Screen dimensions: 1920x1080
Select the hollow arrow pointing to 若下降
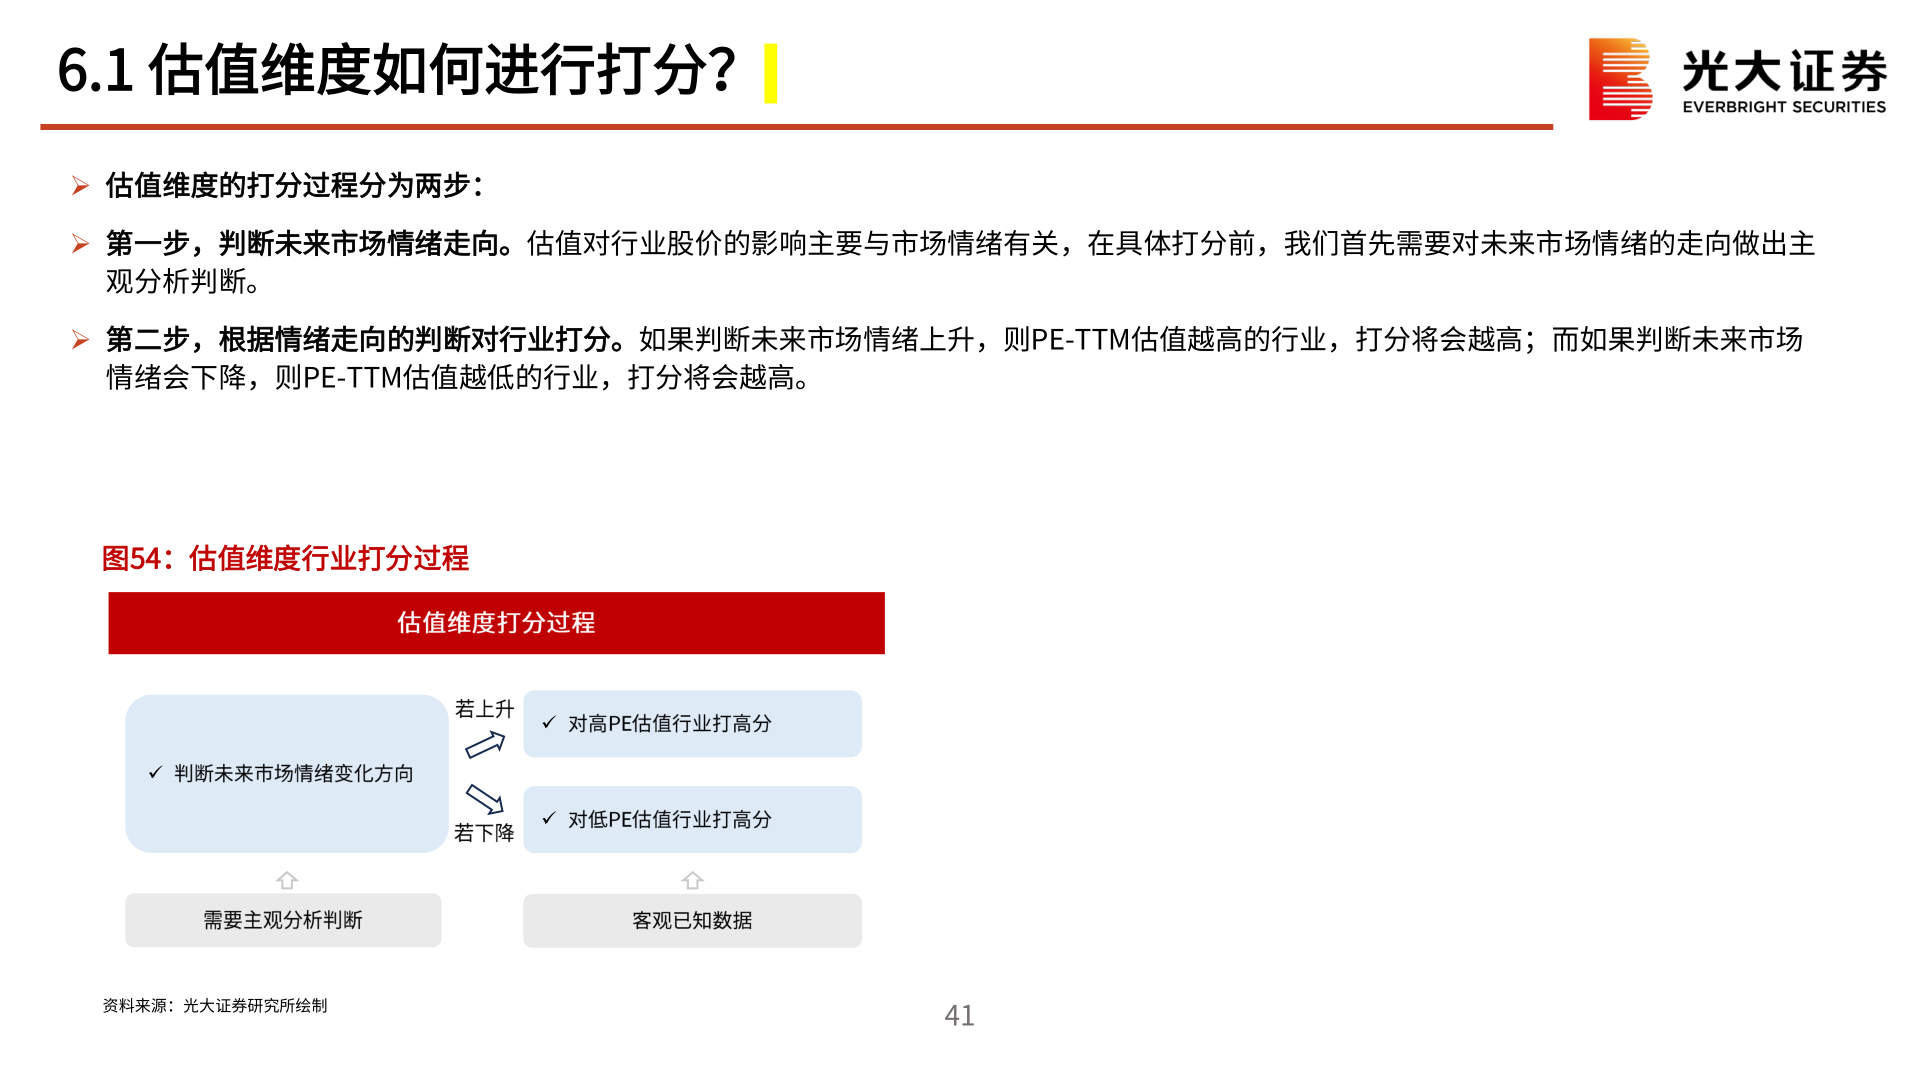pos(484,797)
